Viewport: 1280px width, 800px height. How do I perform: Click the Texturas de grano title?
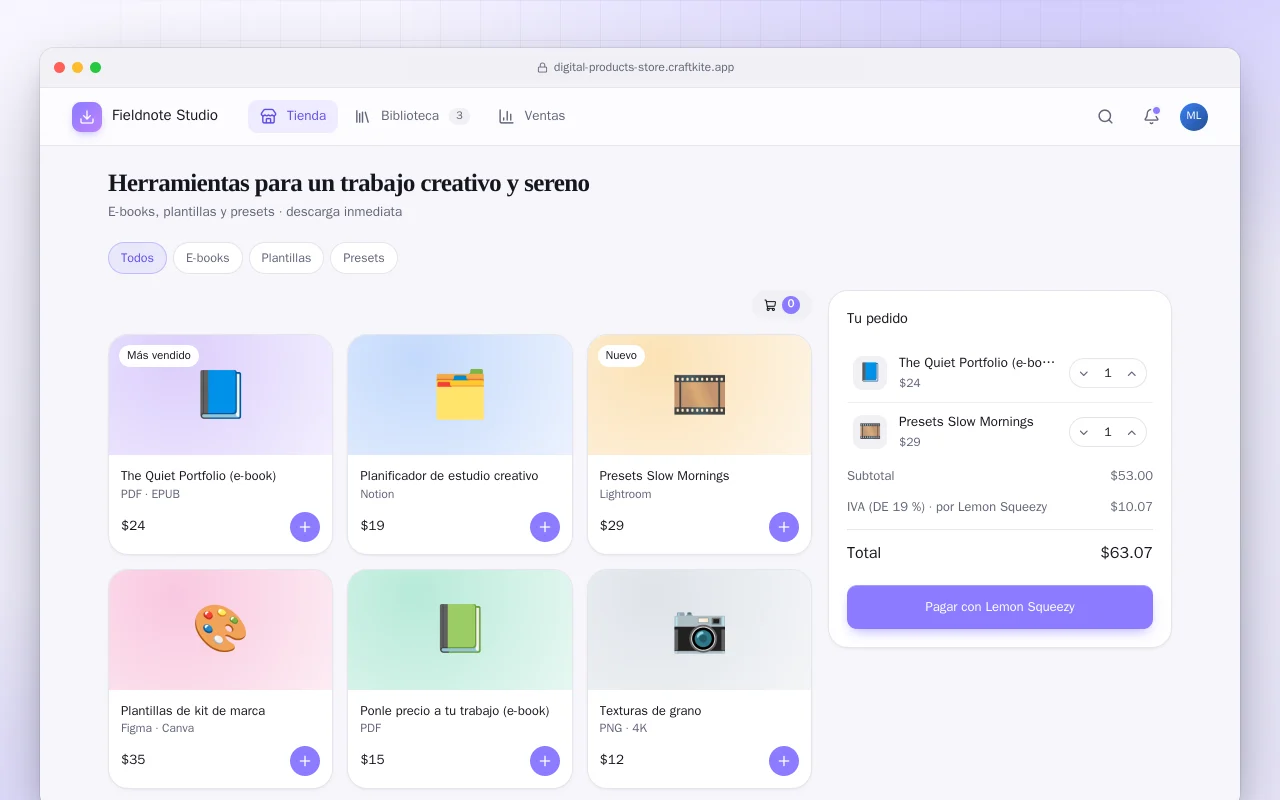[650, 711]
